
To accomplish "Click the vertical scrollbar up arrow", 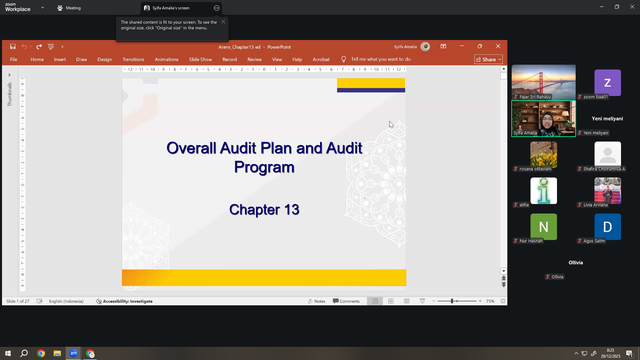I will (503, 69).
